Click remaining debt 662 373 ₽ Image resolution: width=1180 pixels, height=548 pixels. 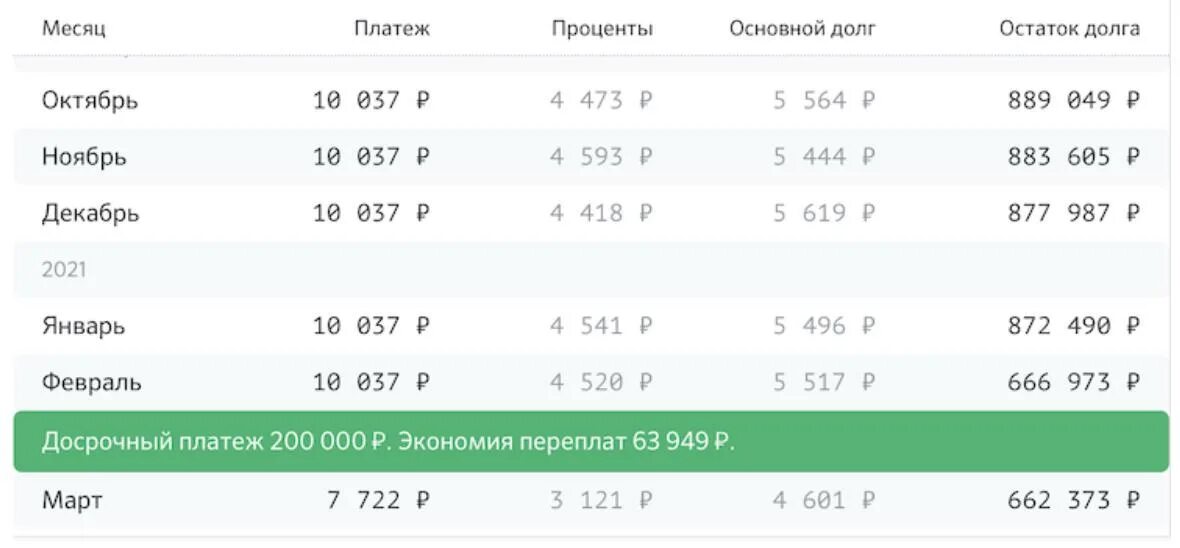[x=1073, y=501]
